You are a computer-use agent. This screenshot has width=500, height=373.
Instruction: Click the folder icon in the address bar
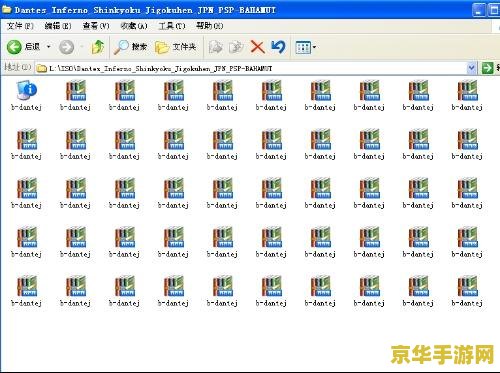(42, 68)
